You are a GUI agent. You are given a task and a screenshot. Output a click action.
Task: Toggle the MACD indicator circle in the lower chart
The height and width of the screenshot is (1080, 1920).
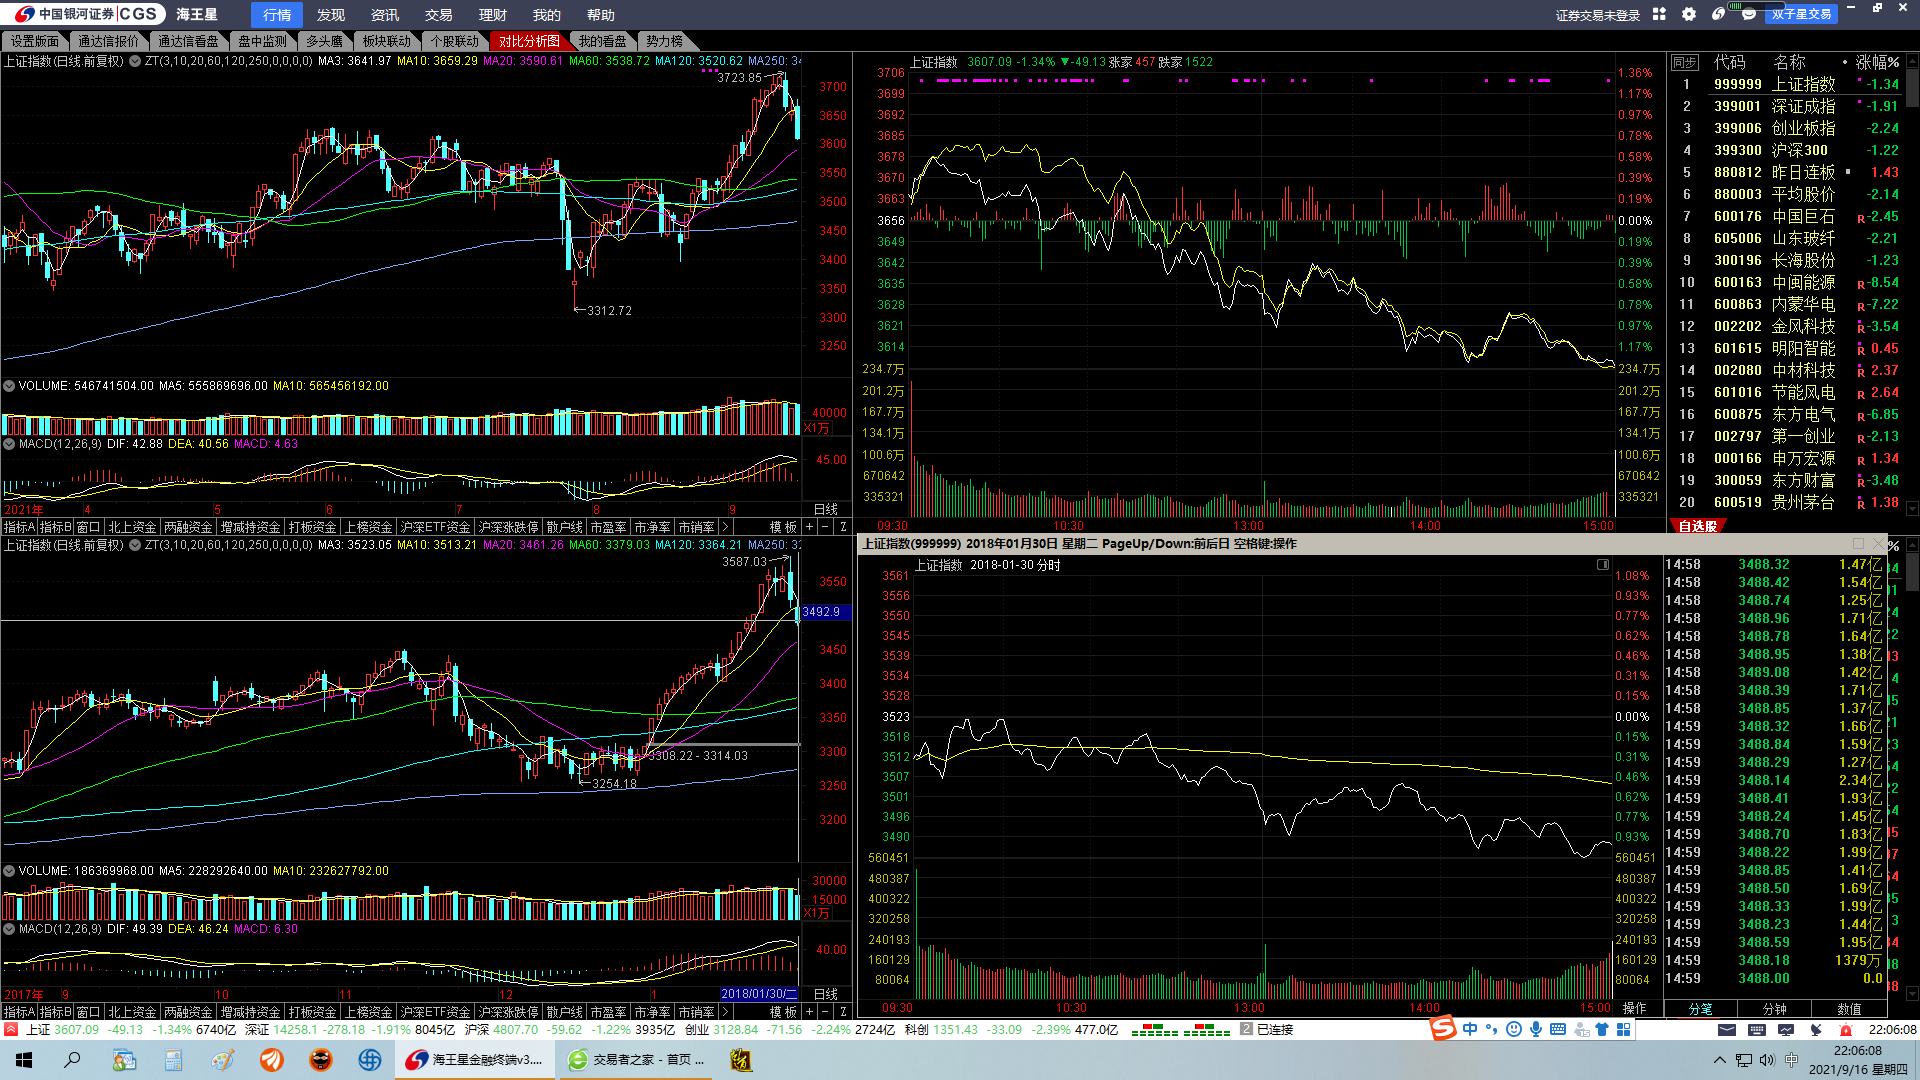pyautogui.click(x=9, y=929)
